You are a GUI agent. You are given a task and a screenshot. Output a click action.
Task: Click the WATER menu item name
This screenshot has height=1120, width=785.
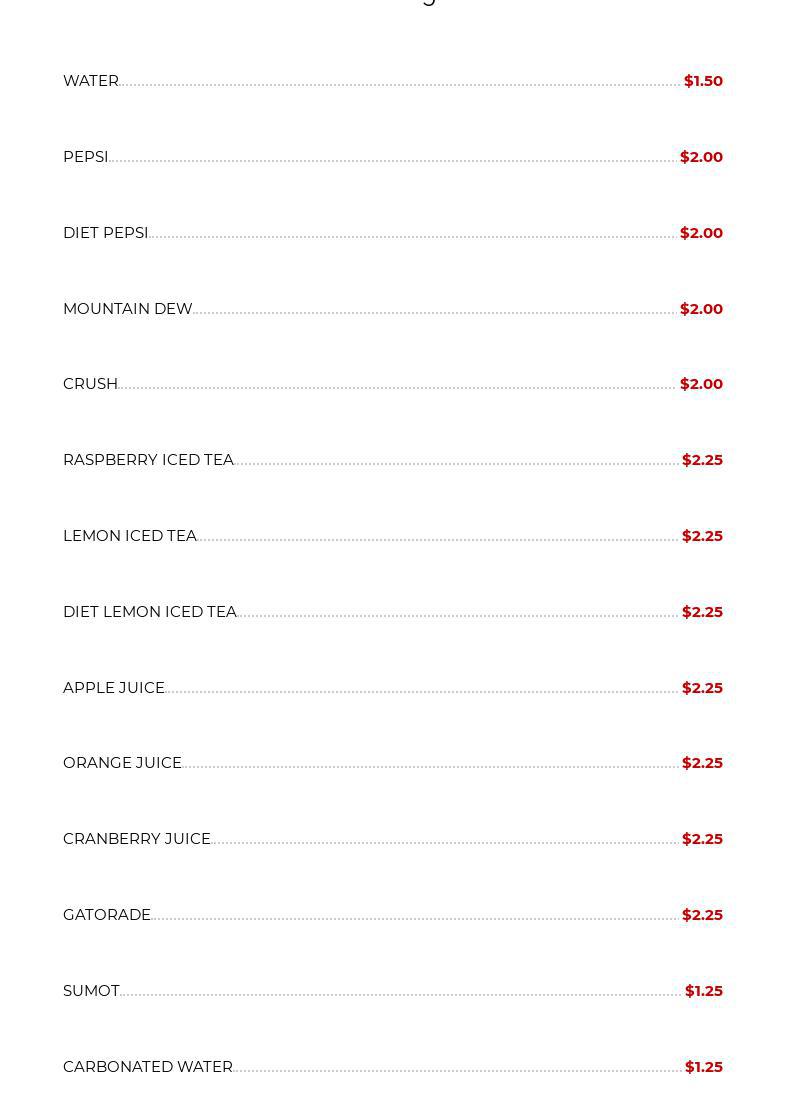click(91, 81)
